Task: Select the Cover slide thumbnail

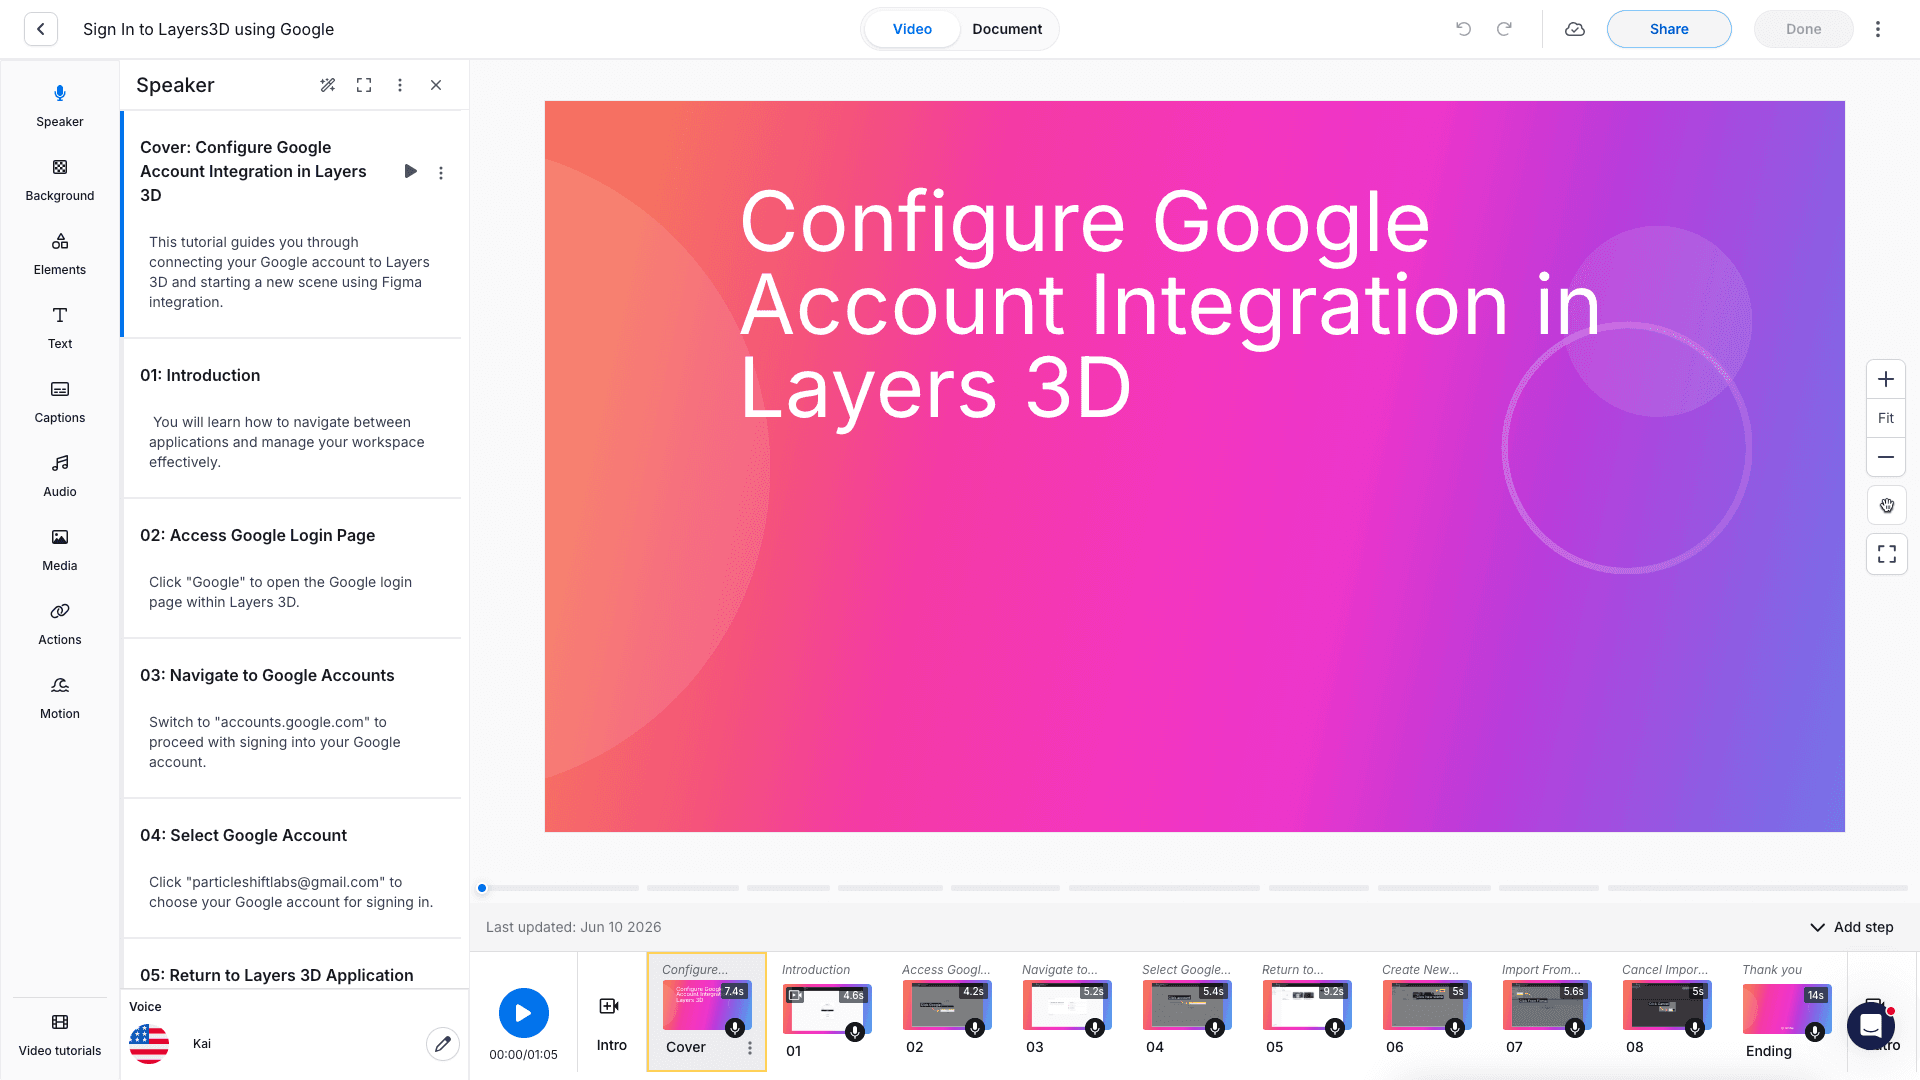Action: tap(706, 1005)
